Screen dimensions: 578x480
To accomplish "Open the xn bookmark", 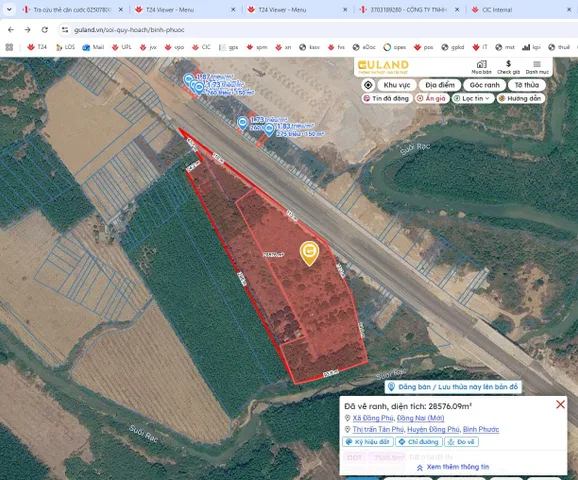I will (x=283, y=47).
